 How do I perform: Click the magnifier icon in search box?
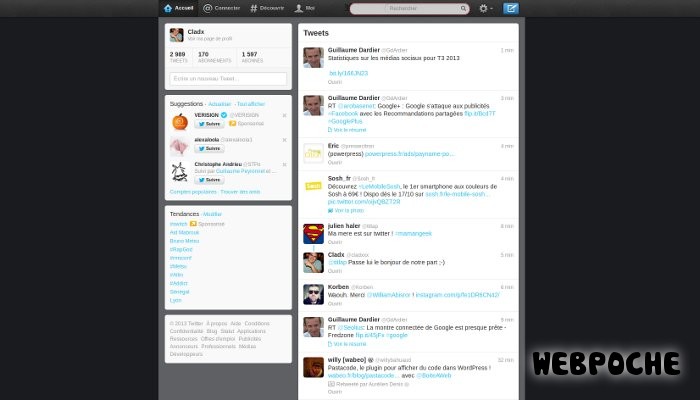pyautogui.click(x=463, y=8)
